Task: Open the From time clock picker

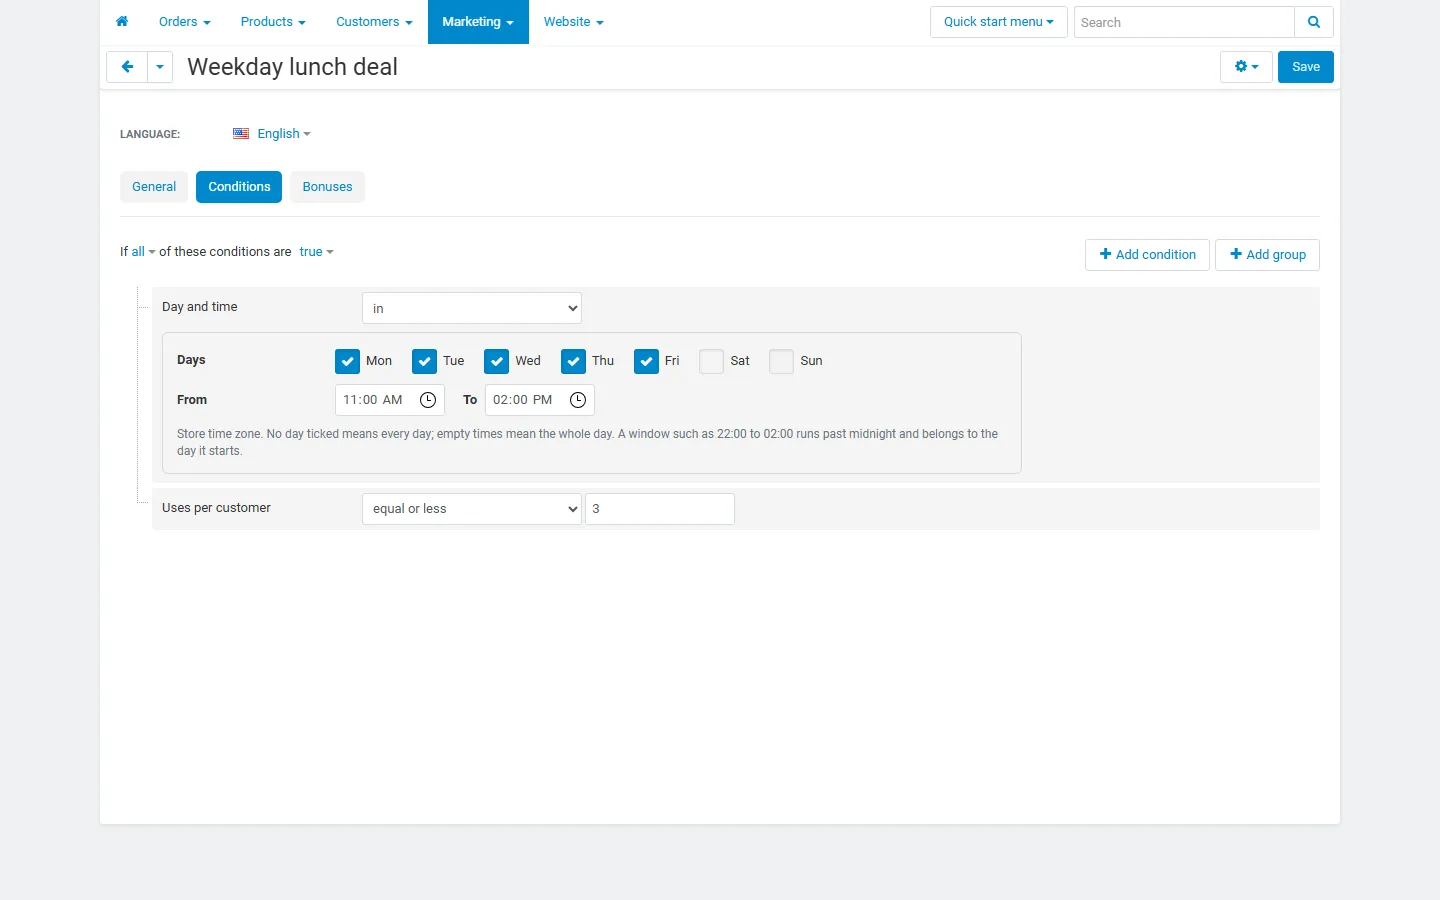Action: click(428, 400)
